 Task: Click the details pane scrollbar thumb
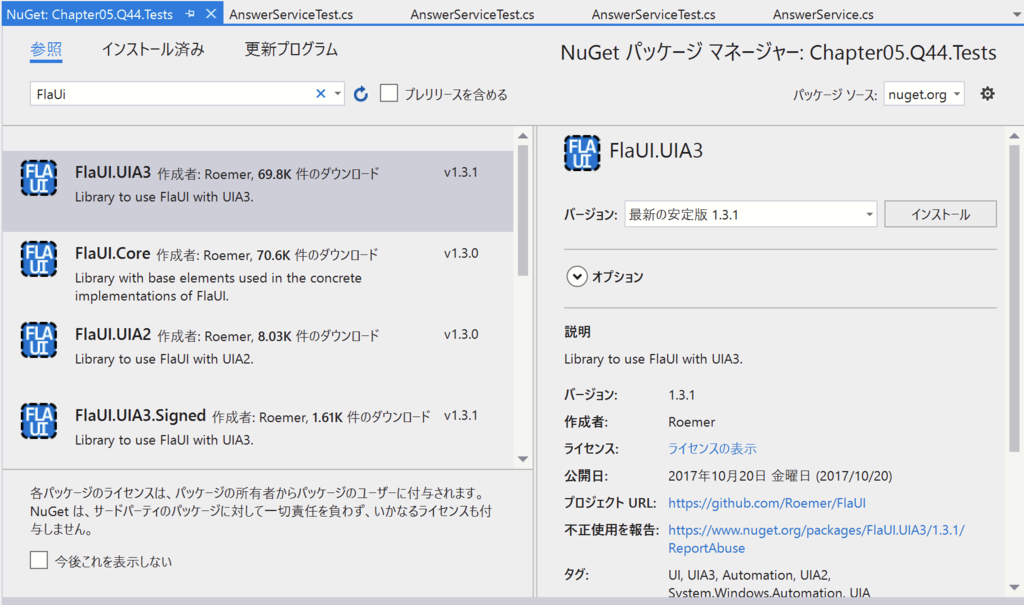pyautogui.click(x=1014, y=299)
